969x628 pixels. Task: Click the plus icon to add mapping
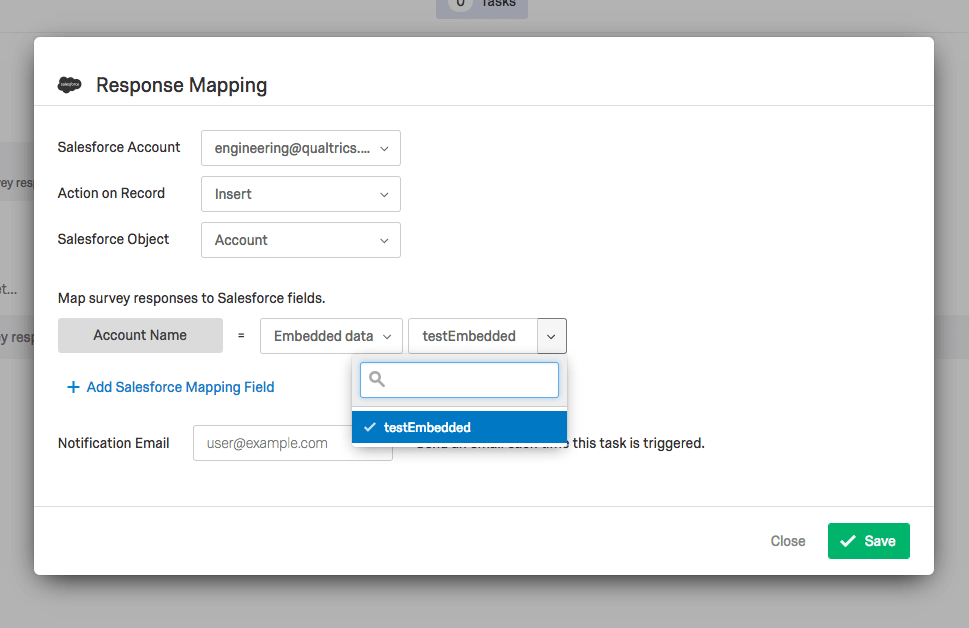tap(73, 387)
